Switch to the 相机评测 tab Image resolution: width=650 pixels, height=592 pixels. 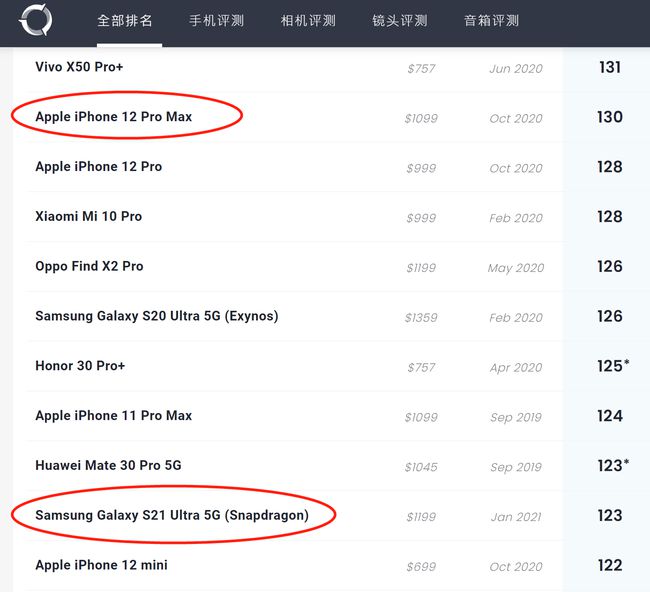click(308, 21)
